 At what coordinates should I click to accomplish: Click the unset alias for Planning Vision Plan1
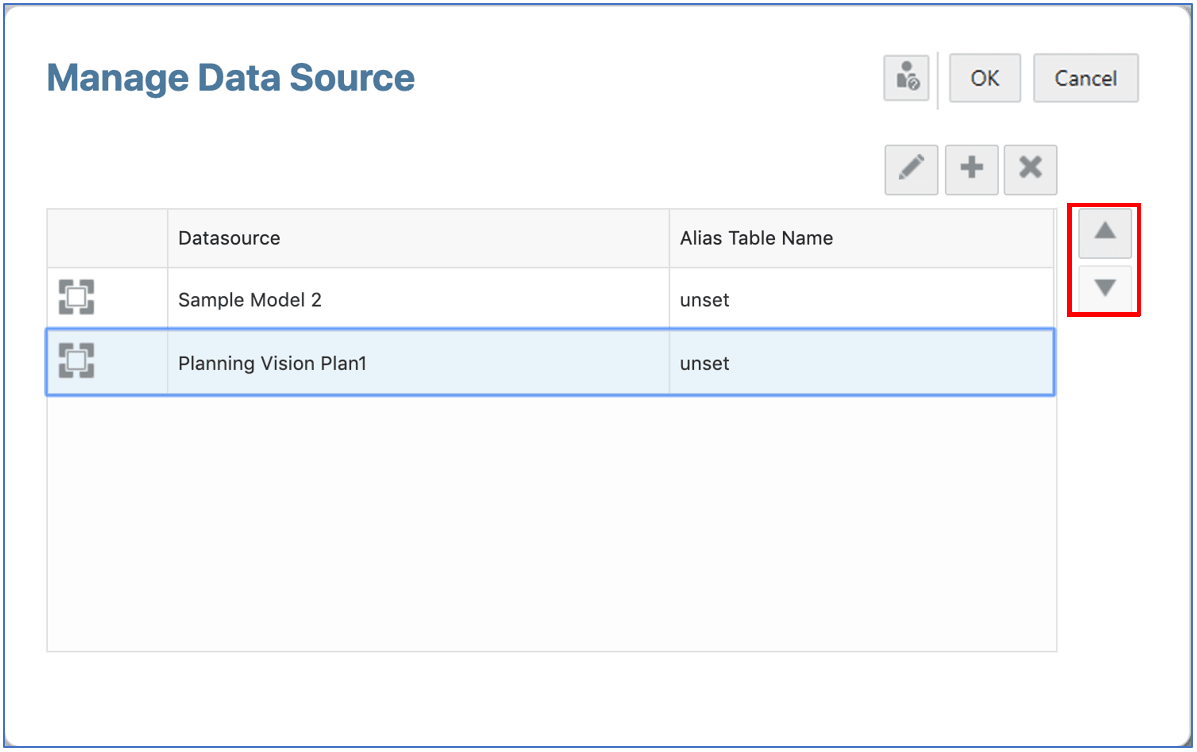pos(705,363)
